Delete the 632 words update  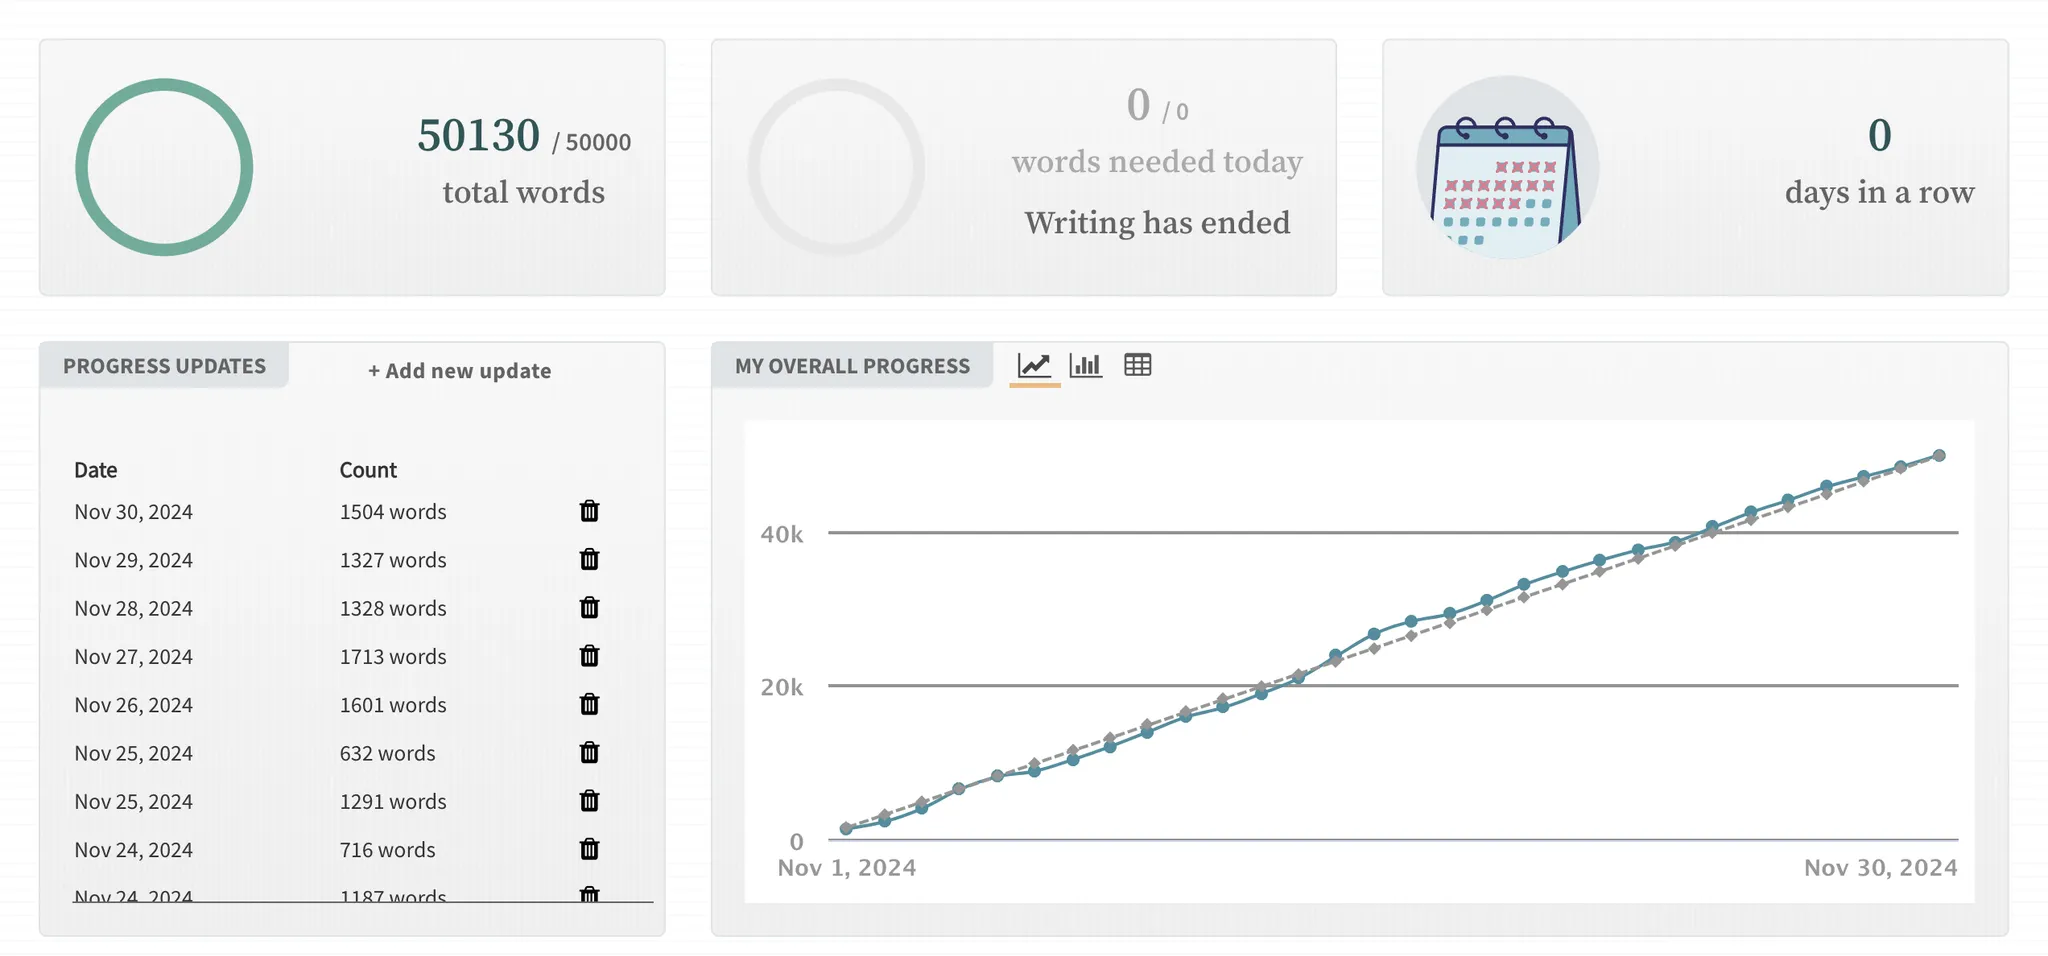coord(590,752)
